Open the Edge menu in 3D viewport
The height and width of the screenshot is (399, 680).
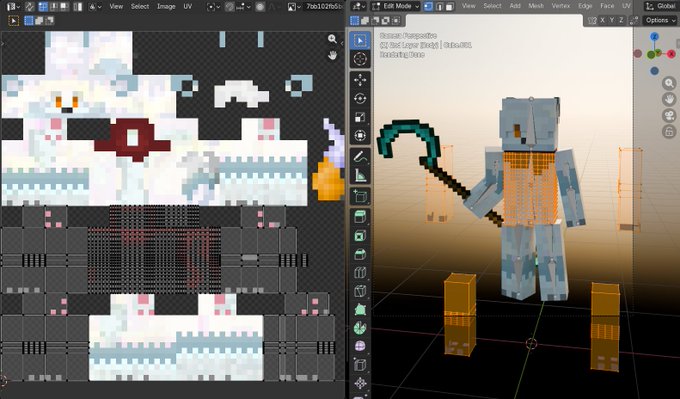coord(585,6)
